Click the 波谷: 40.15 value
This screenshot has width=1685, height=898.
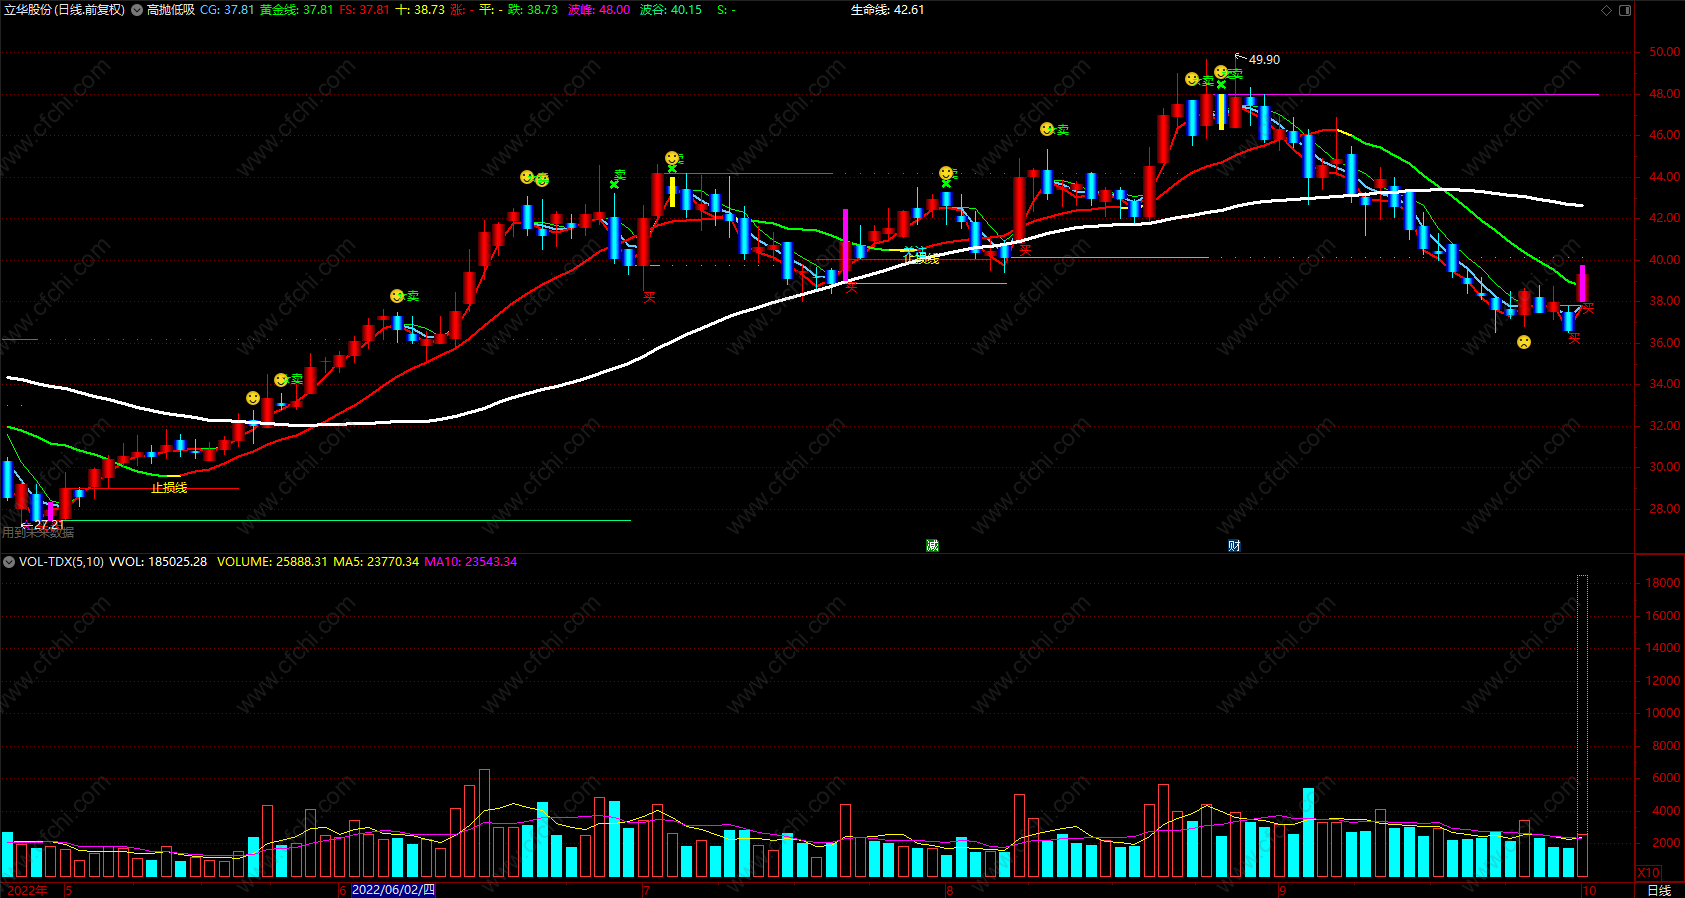671,10
